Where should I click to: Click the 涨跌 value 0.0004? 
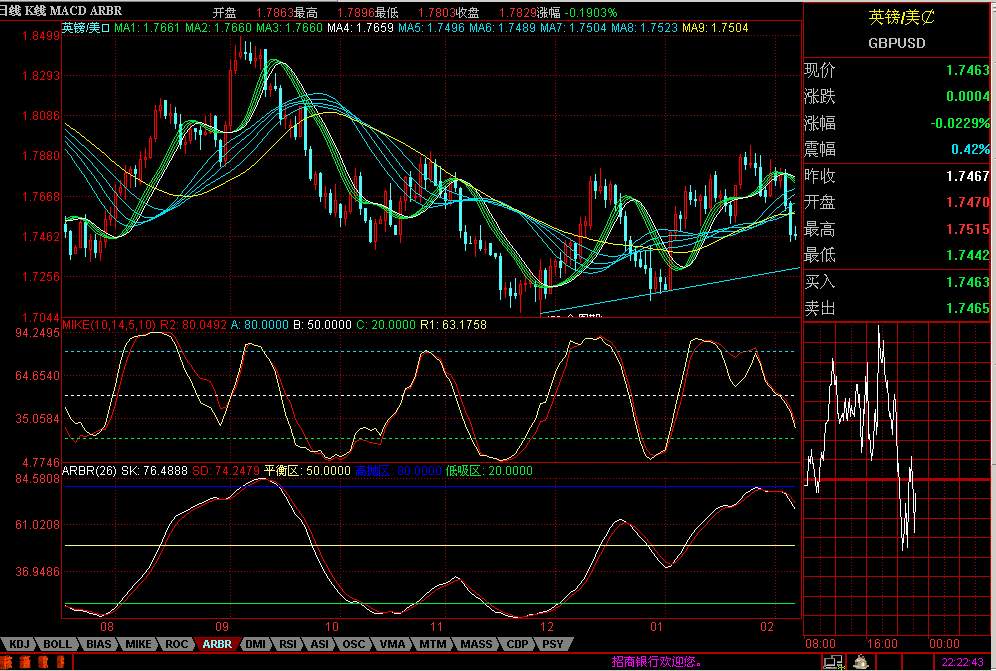(x=967, y=97)
